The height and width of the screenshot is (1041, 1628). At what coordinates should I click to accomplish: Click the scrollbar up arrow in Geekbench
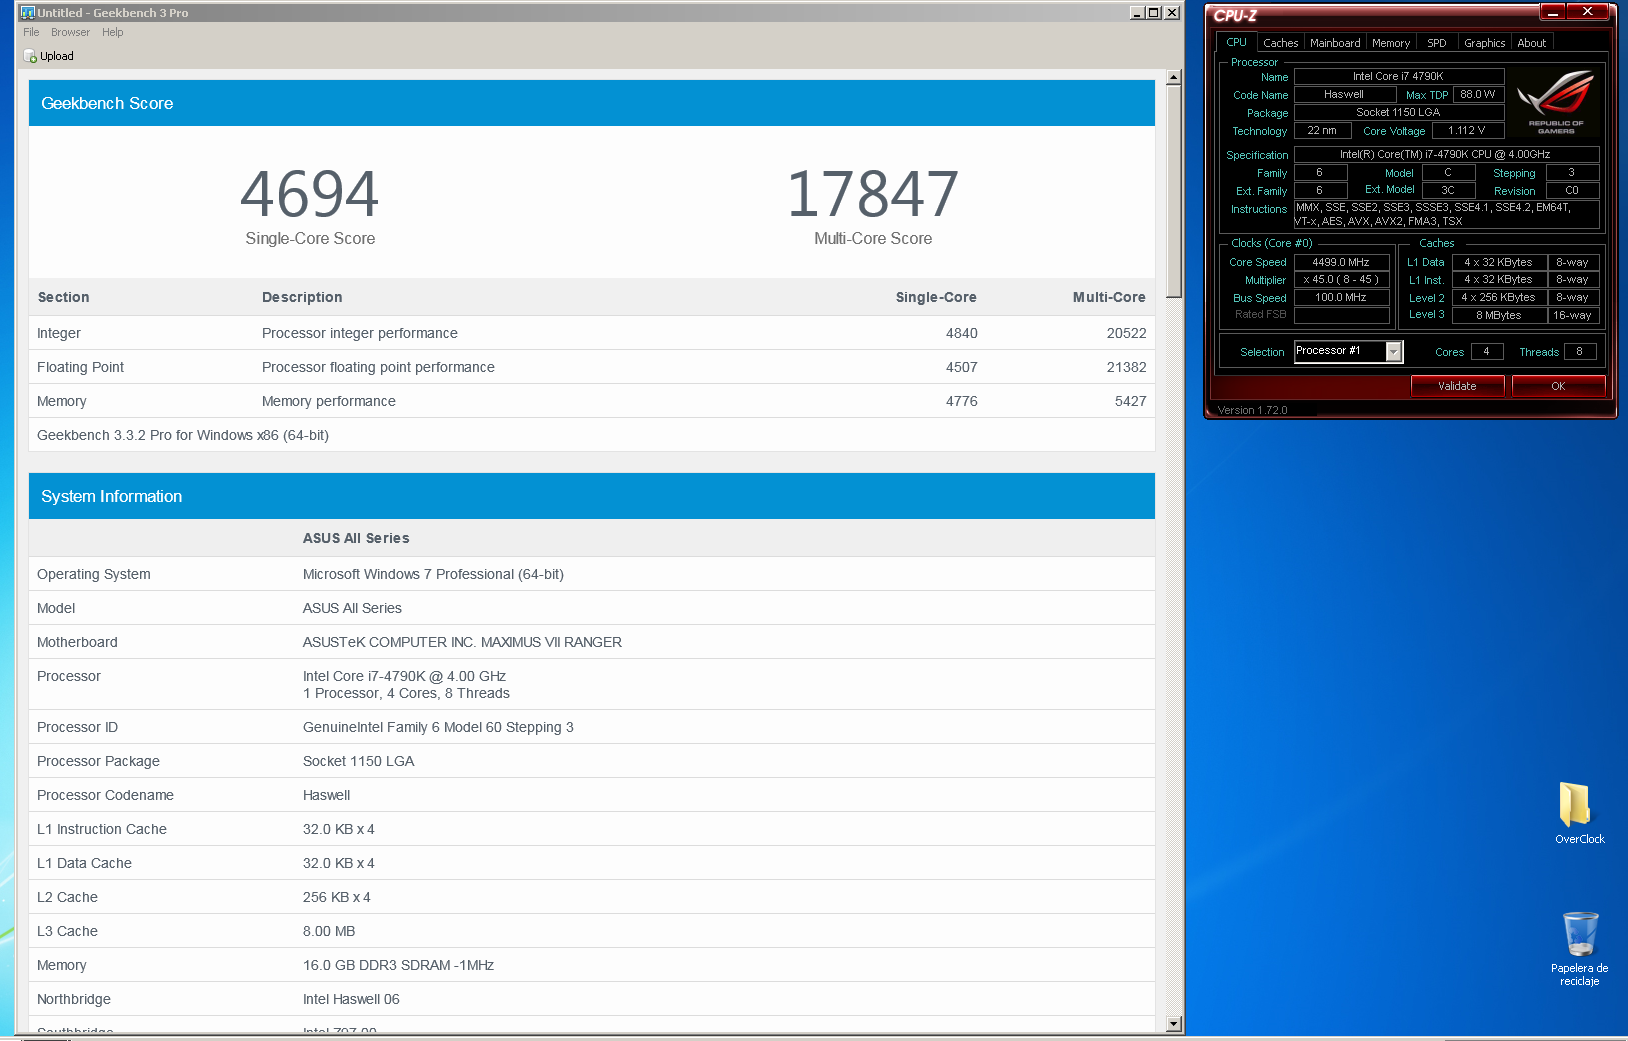tap(1174, 77)
